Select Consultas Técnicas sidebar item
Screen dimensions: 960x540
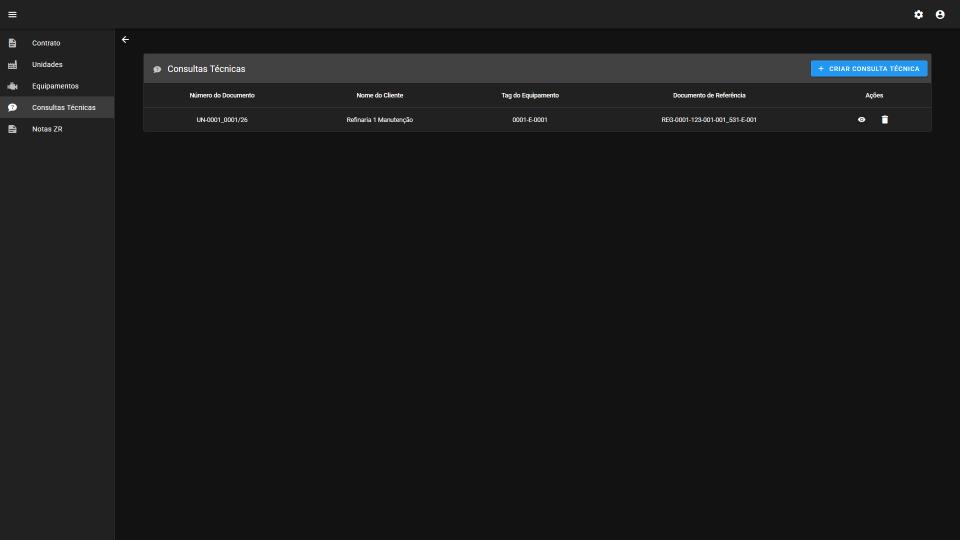tap(57, 107)
